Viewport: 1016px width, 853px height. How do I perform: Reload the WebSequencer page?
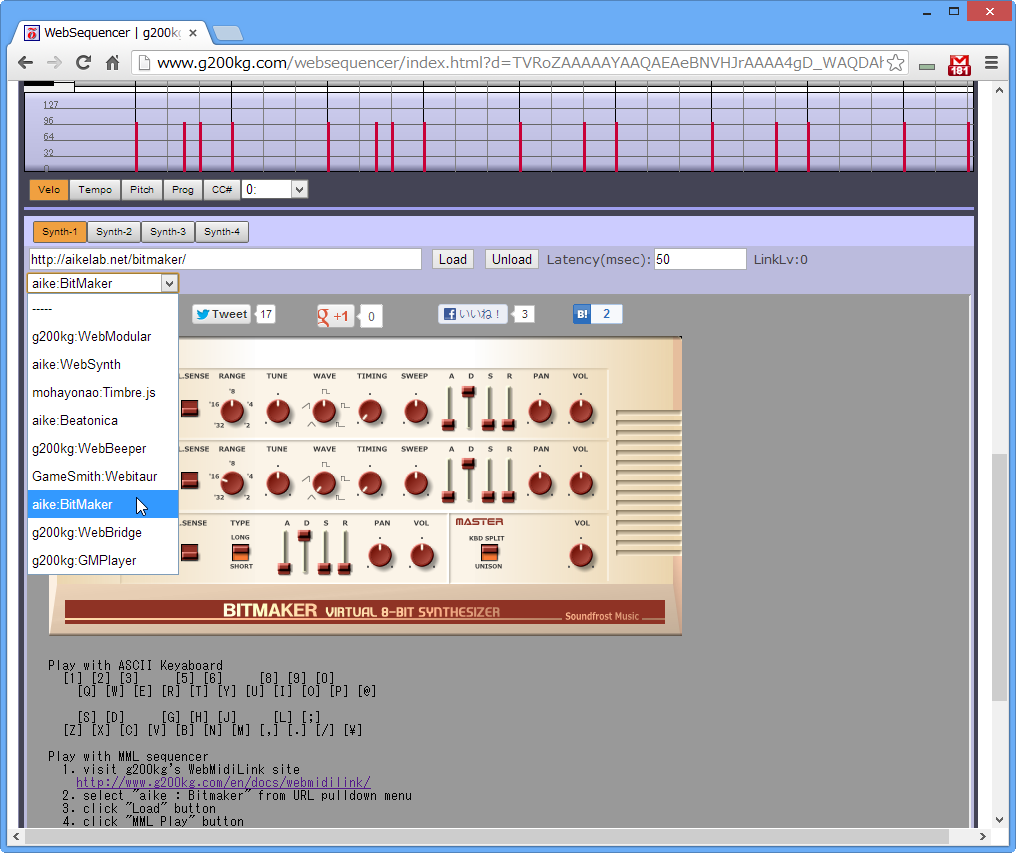pyautogui.click(x=83, y=62)
